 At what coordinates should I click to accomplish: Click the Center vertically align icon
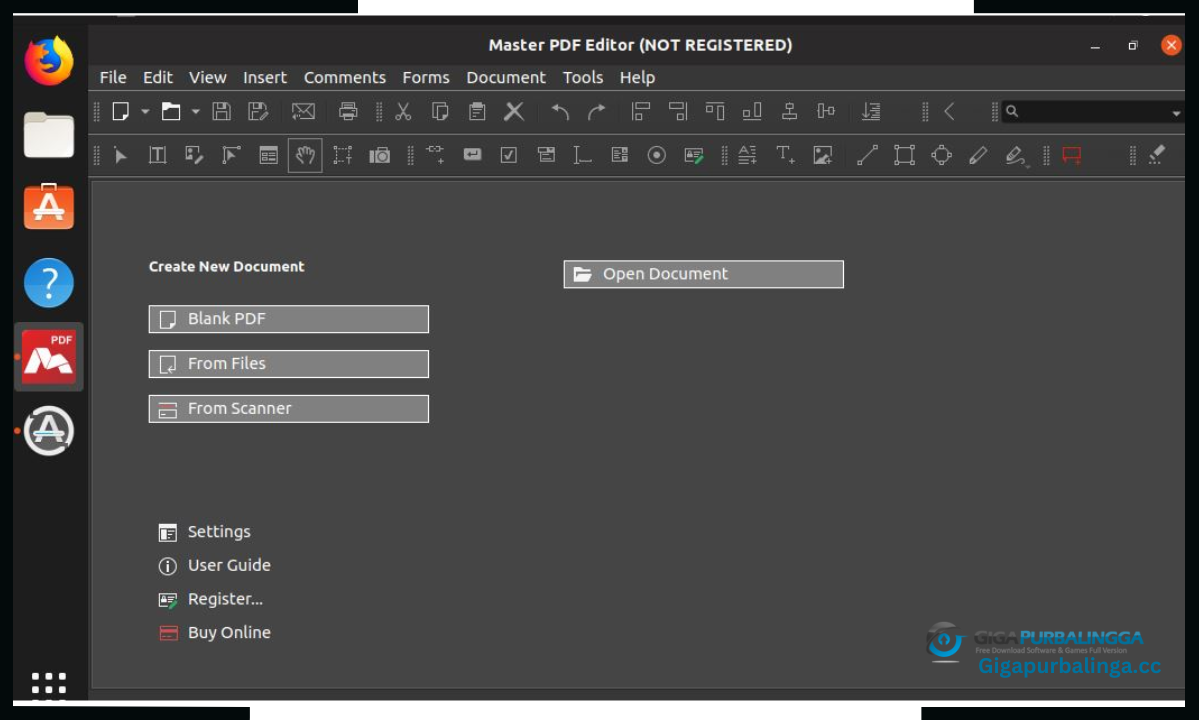tap(826, 111)
